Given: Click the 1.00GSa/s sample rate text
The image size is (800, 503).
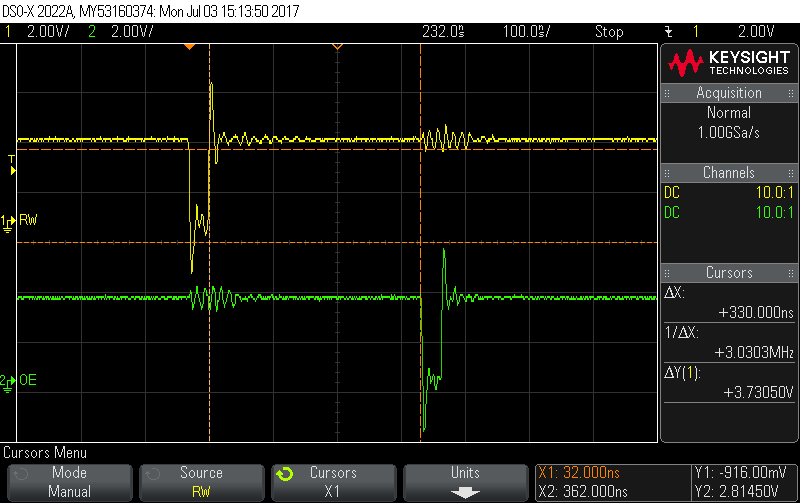Looking at the screenshot, I should point(729,133).
